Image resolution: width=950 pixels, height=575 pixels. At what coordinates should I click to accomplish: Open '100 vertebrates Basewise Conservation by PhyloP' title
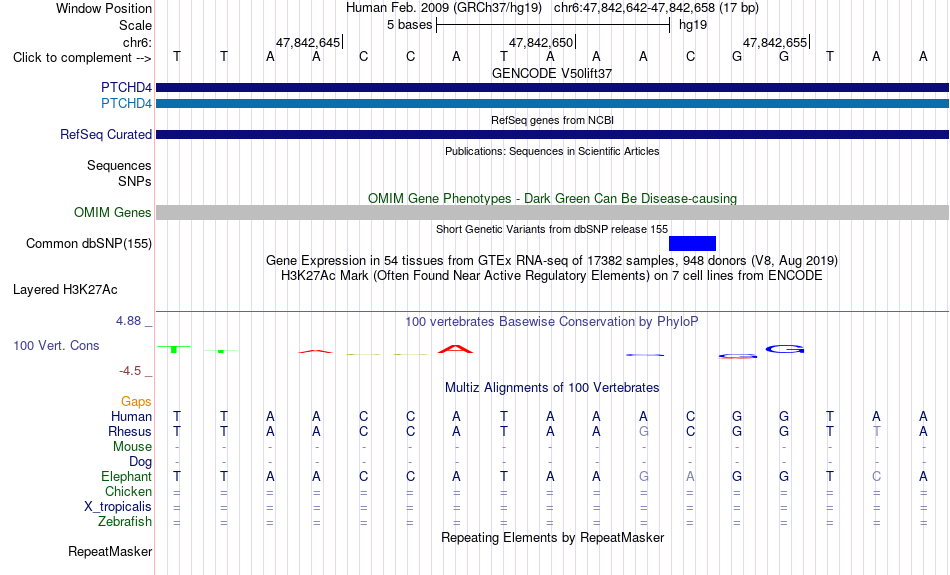click(552, 322)
